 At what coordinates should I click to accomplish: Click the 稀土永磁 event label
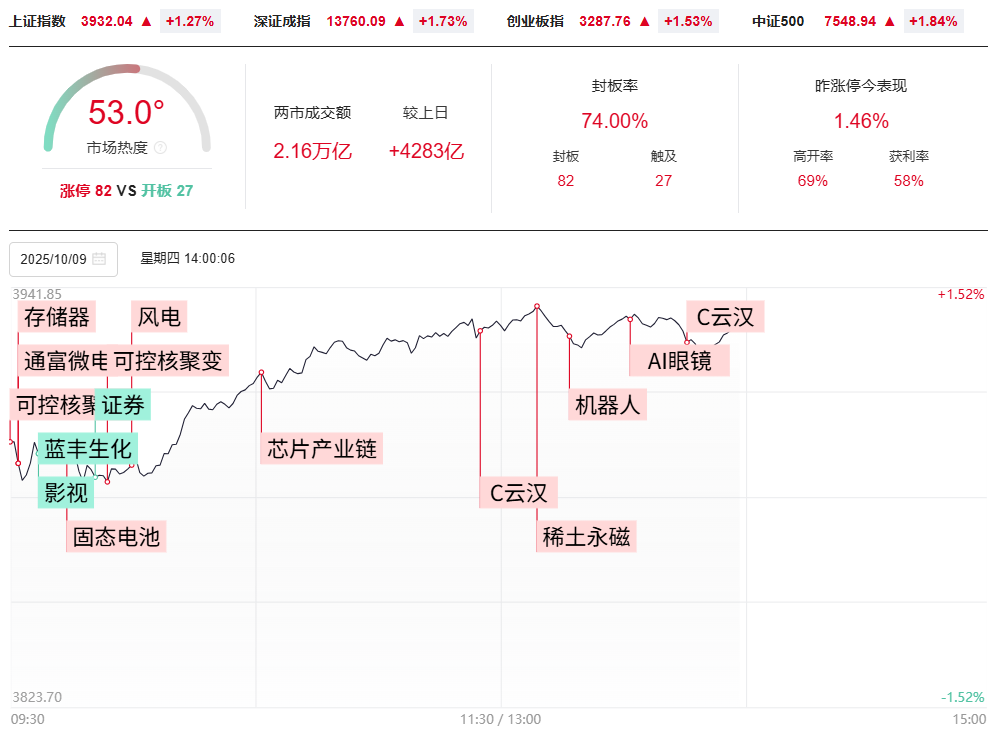(x=587, y=537)
